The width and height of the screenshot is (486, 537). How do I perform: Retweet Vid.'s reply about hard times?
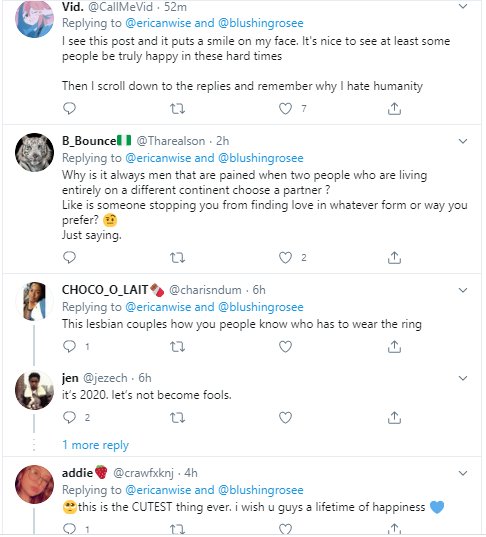(177, 109)
